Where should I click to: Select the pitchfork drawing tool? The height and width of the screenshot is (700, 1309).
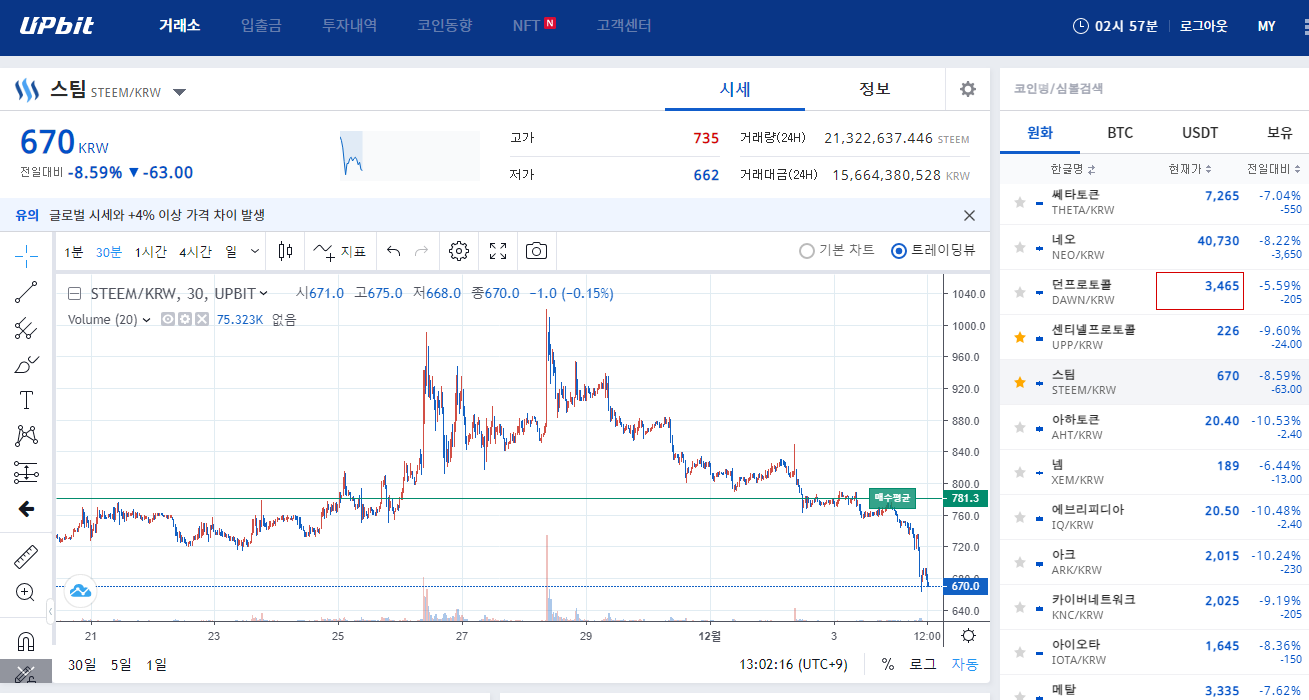point(26,328)
